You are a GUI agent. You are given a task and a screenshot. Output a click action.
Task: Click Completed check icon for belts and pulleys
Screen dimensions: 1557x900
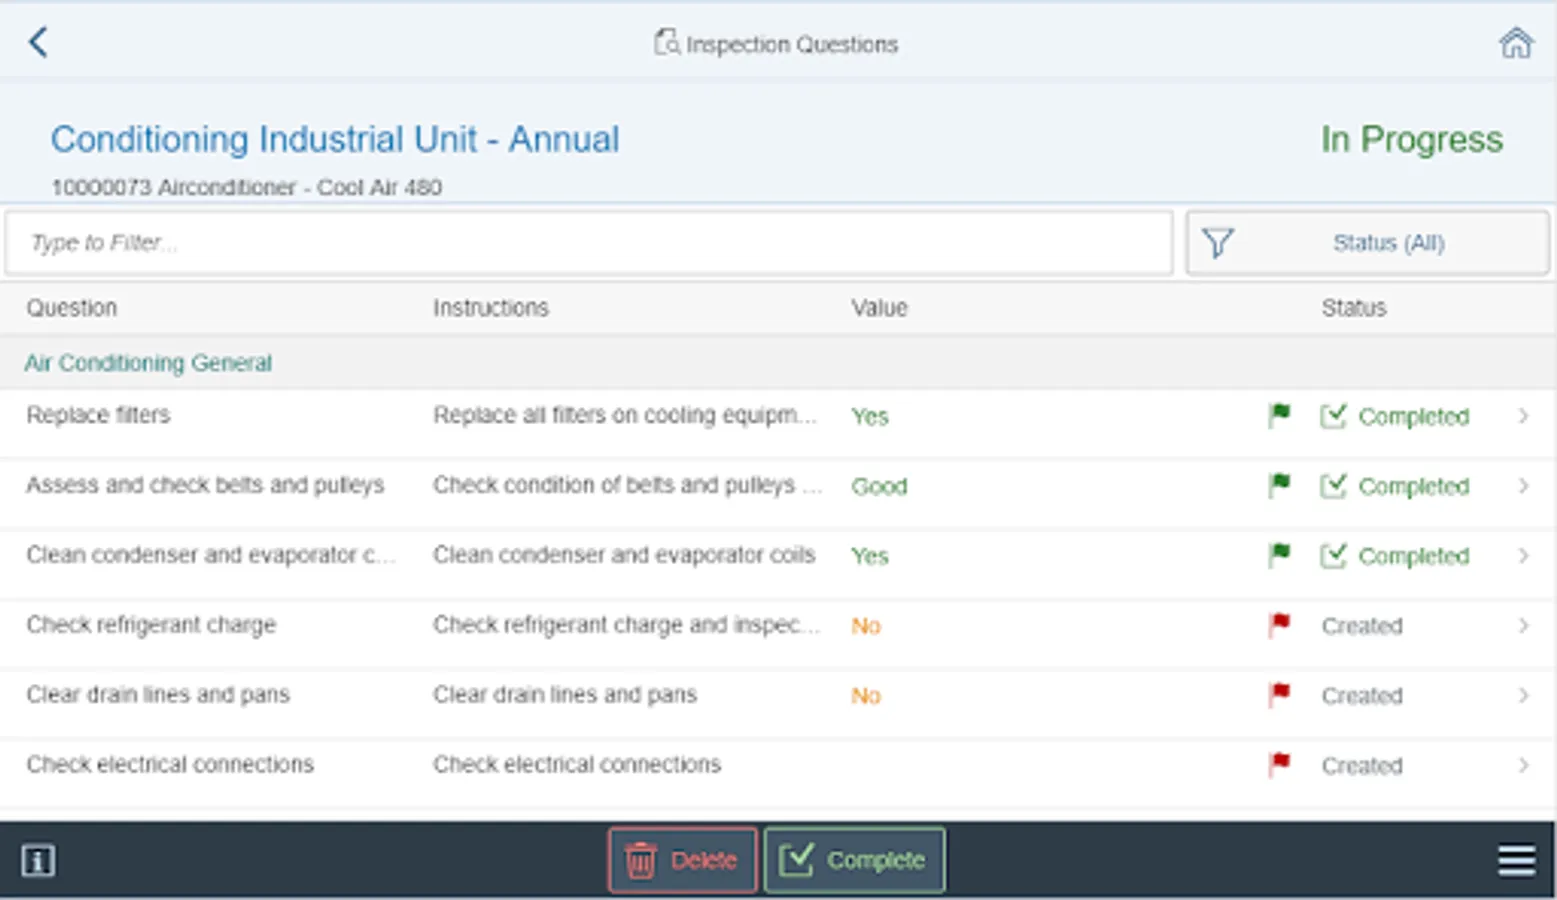(1333, 486)
